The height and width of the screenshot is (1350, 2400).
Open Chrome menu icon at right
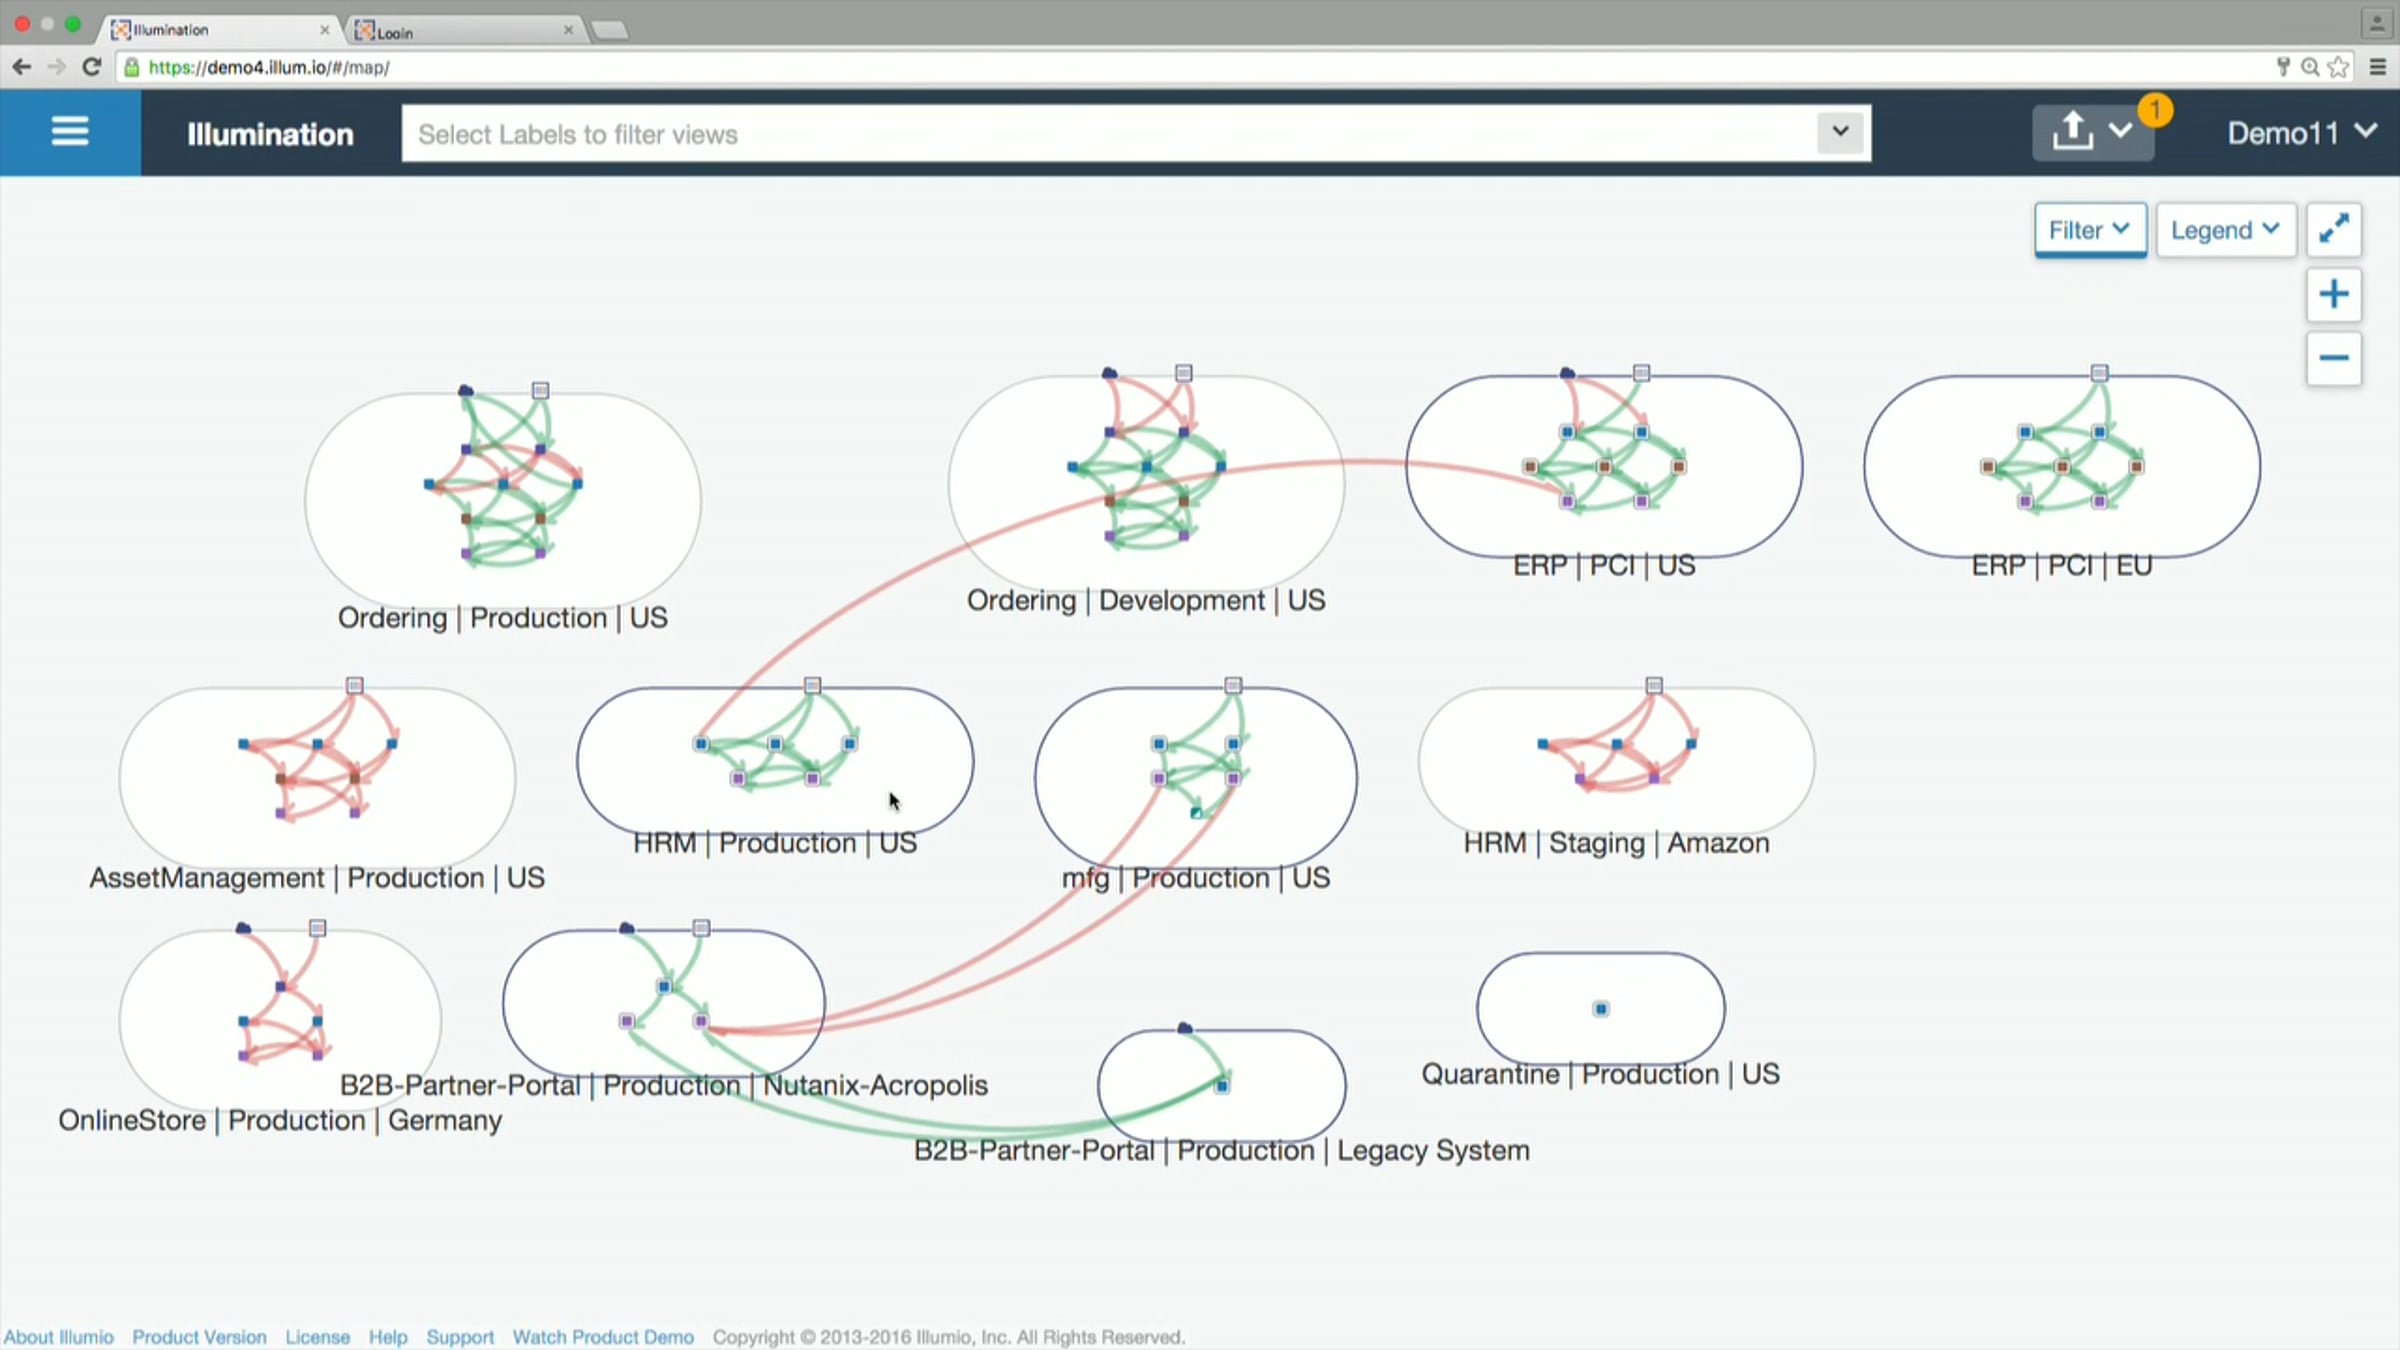pos(2379,67)
